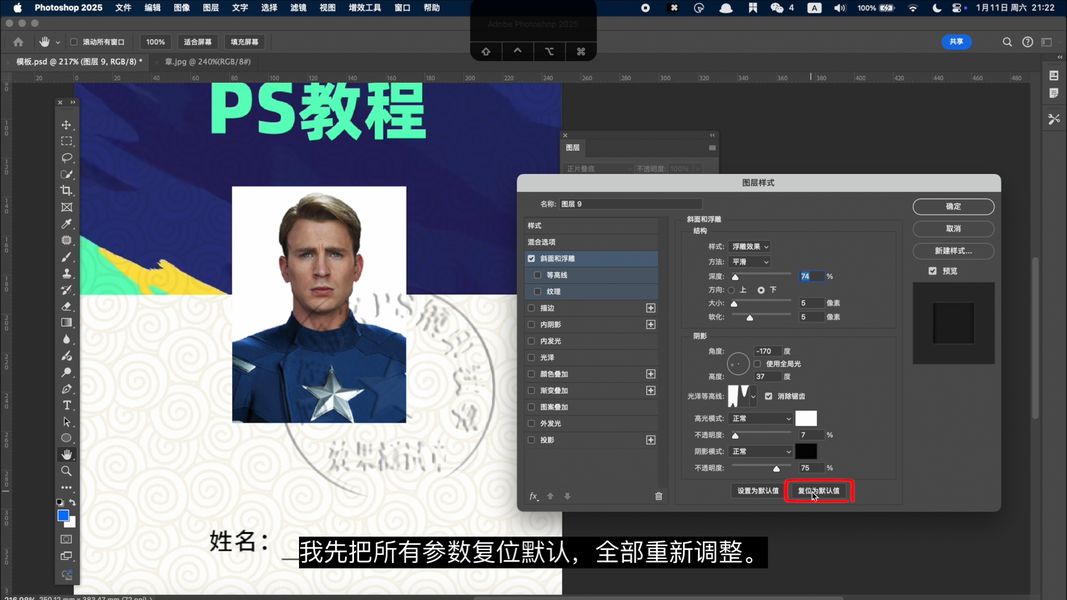Click the 共享 button
This screenshot has height=600, width=1067.
(956, 41)
